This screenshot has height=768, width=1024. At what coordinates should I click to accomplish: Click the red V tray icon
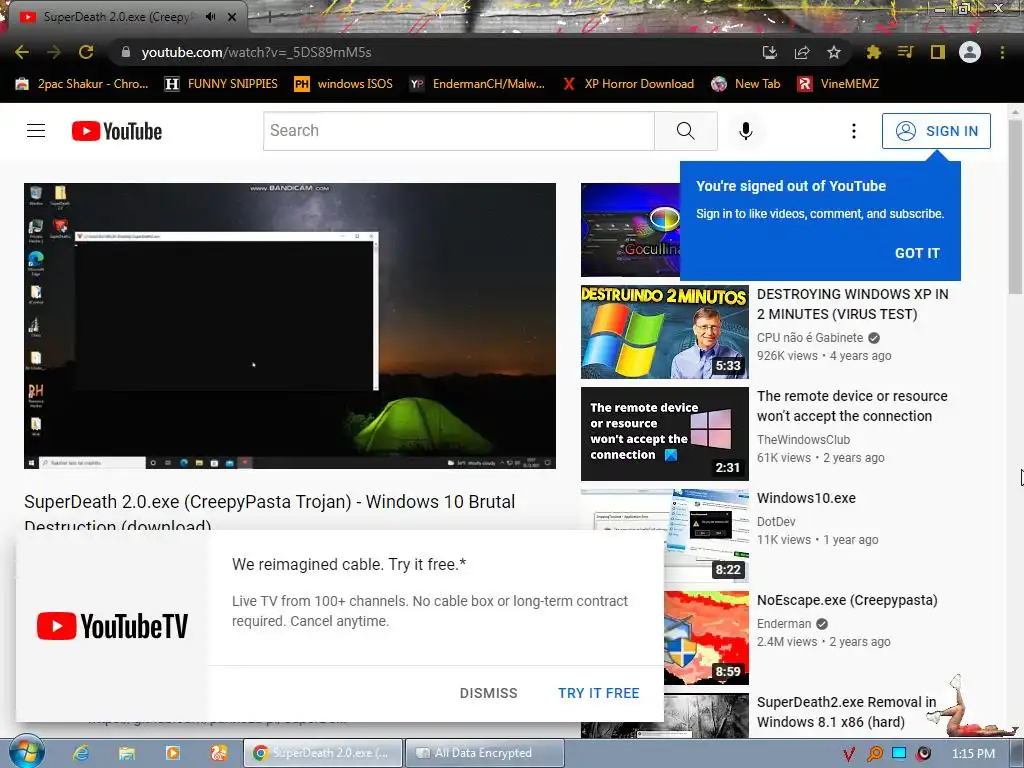pos(848,754)
